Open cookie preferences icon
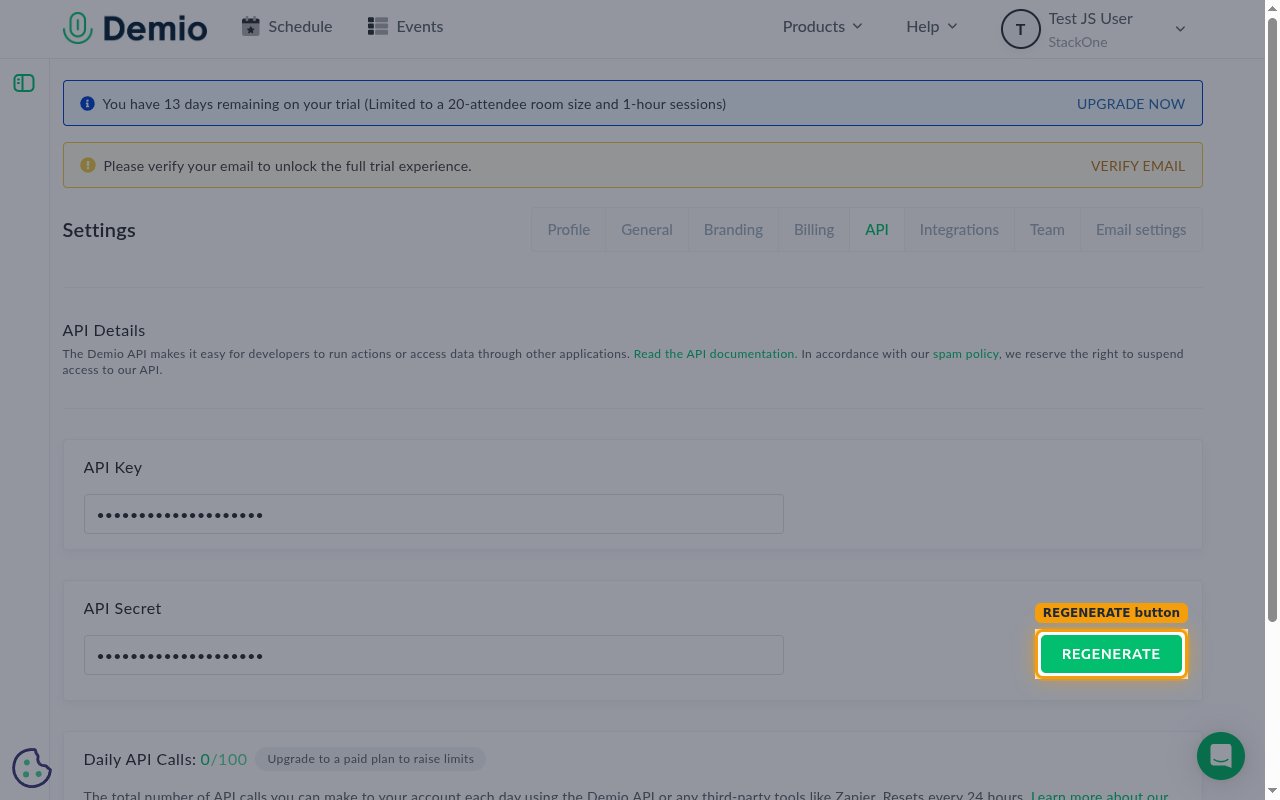The image size is (1280, 800). pyautogui.click(x=32, y=768)
